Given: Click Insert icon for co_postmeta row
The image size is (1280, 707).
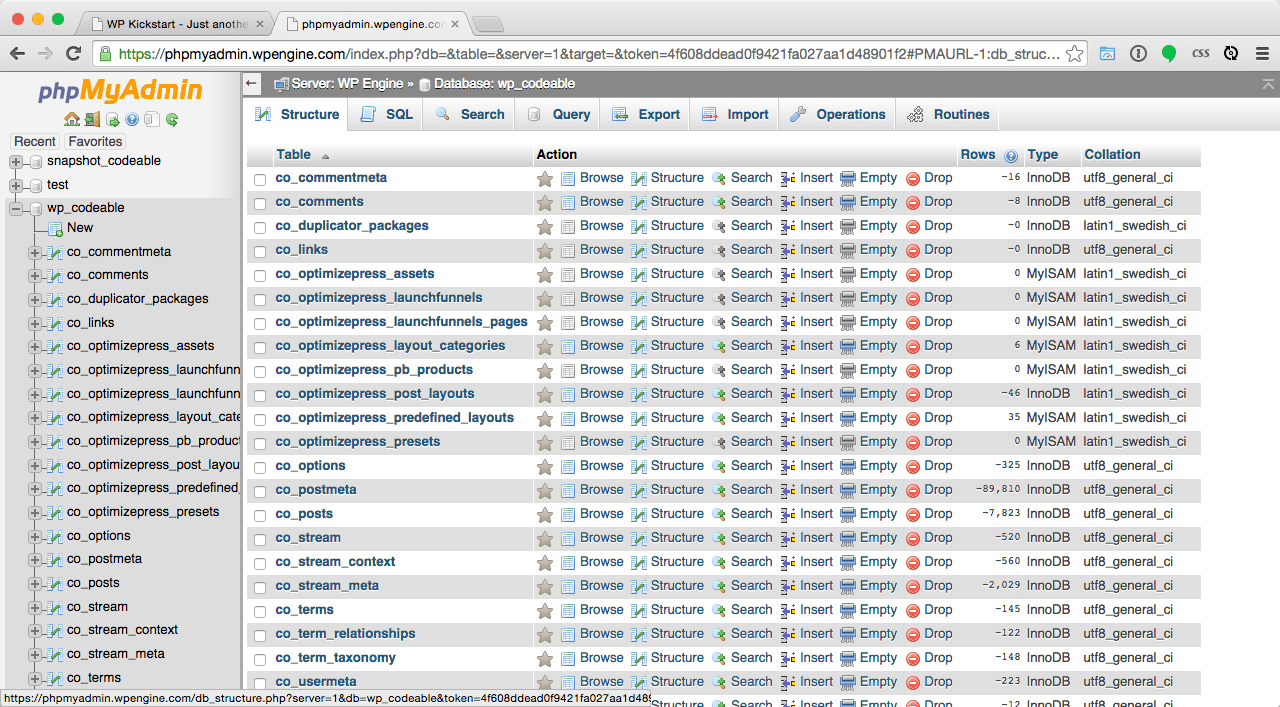Looking at the screenshot, I should (x=788, y=490).
